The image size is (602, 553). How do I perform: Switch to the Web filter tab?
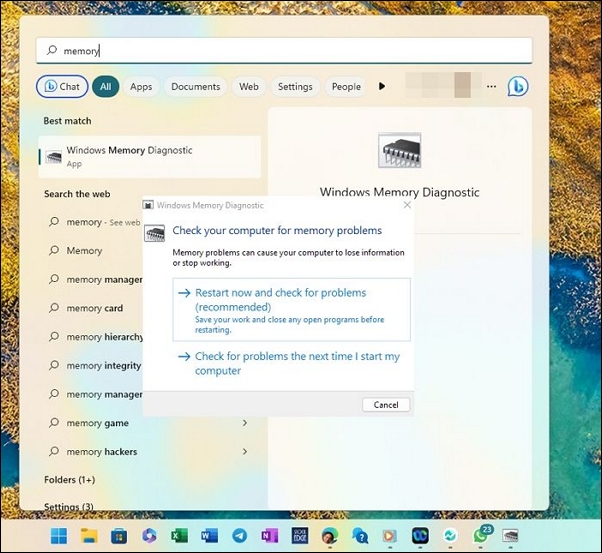click(x=249, y=87)
